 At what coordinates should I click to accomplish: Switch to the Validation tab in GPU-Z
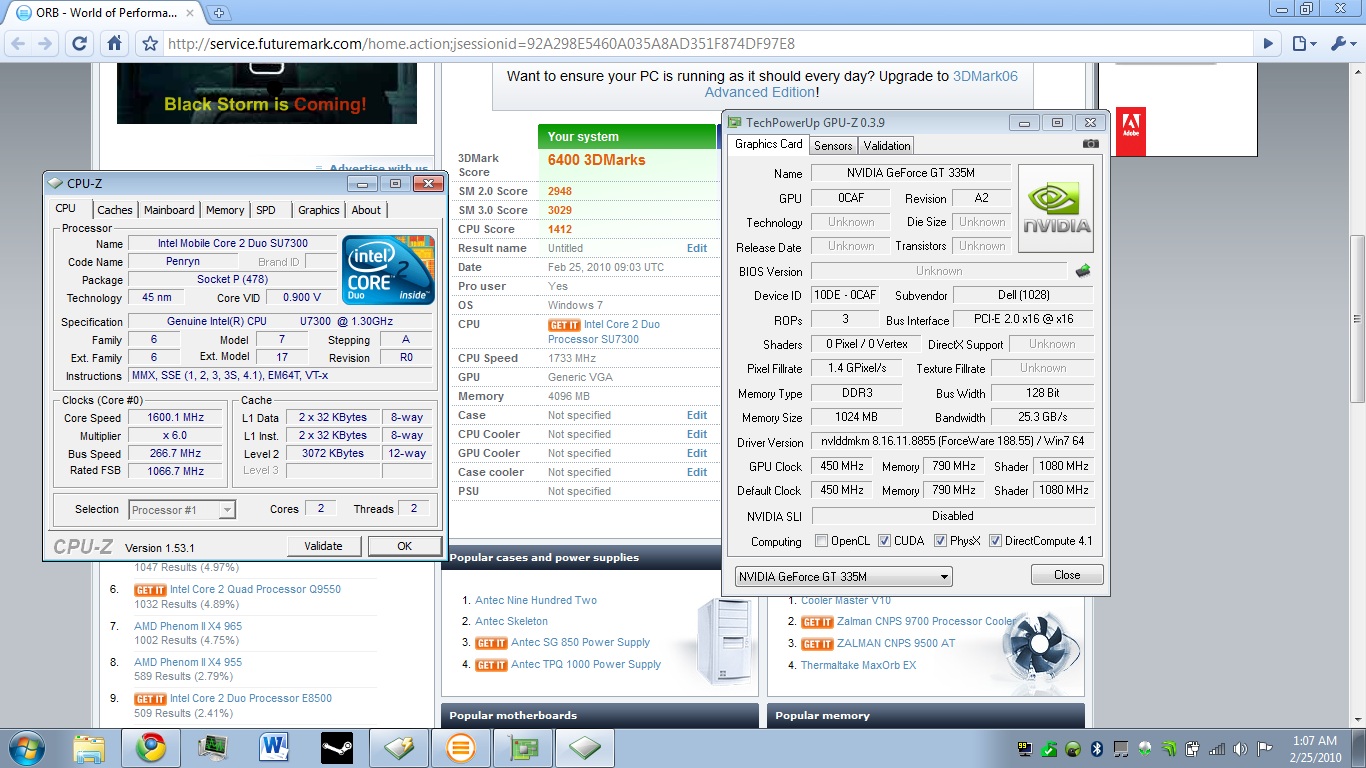pos(887,146)
